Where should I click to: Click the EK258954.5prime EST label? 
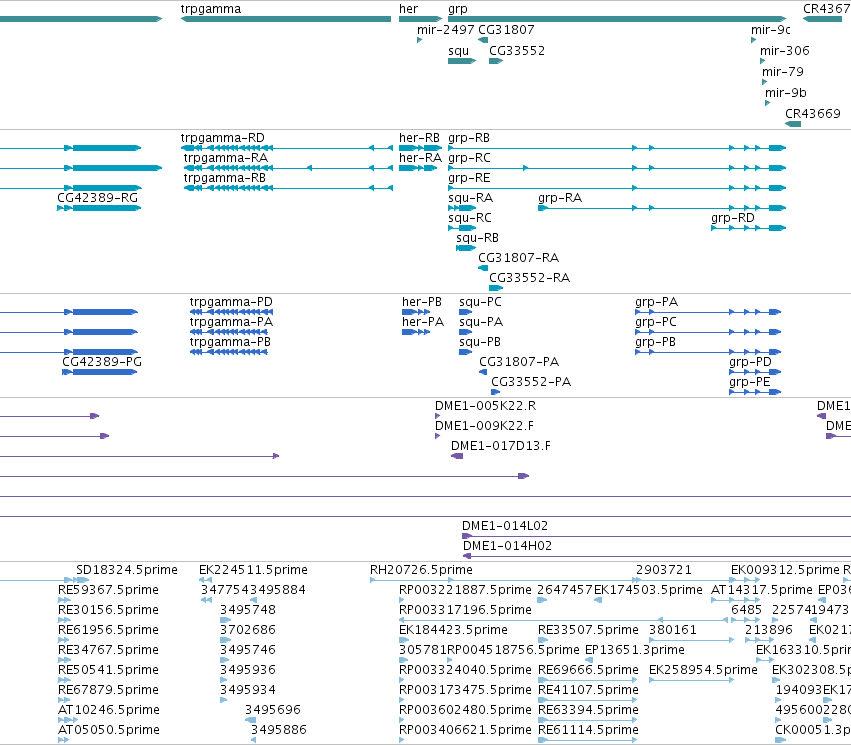coord(703,670)
